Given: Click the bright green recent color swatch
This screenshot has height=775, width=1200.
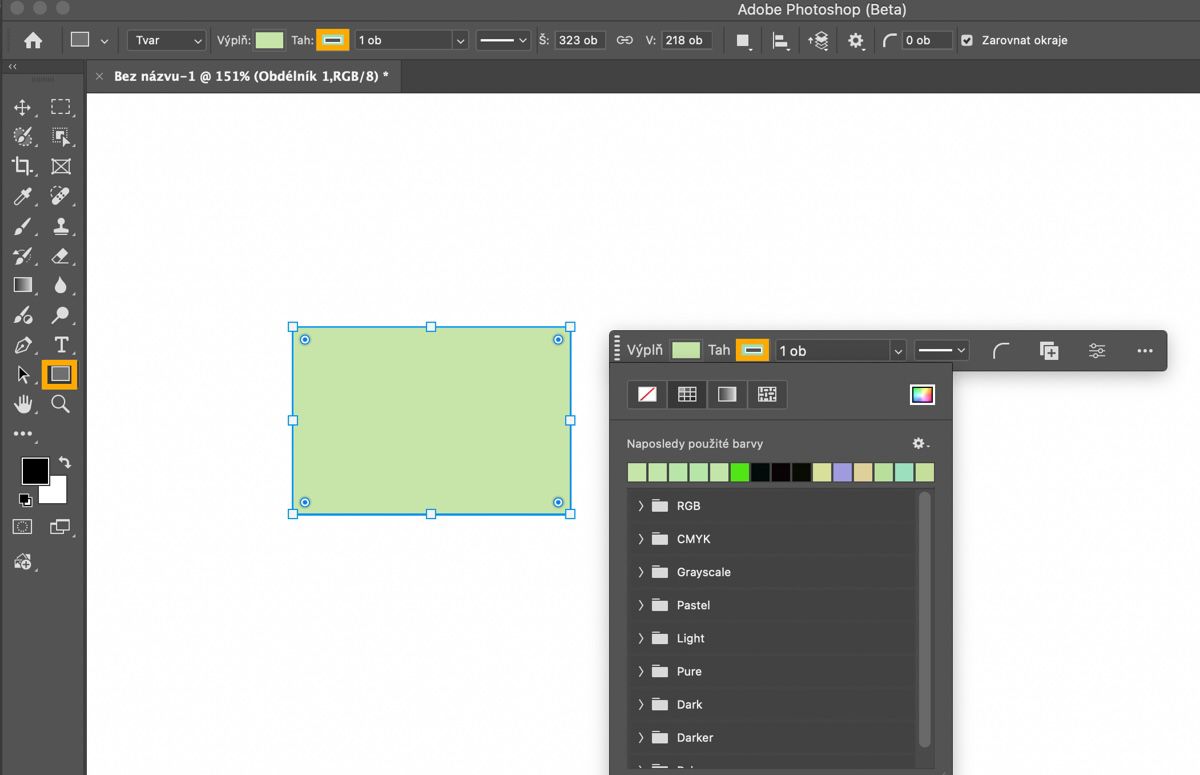Looking at the screenshot, I should point(740,472).
